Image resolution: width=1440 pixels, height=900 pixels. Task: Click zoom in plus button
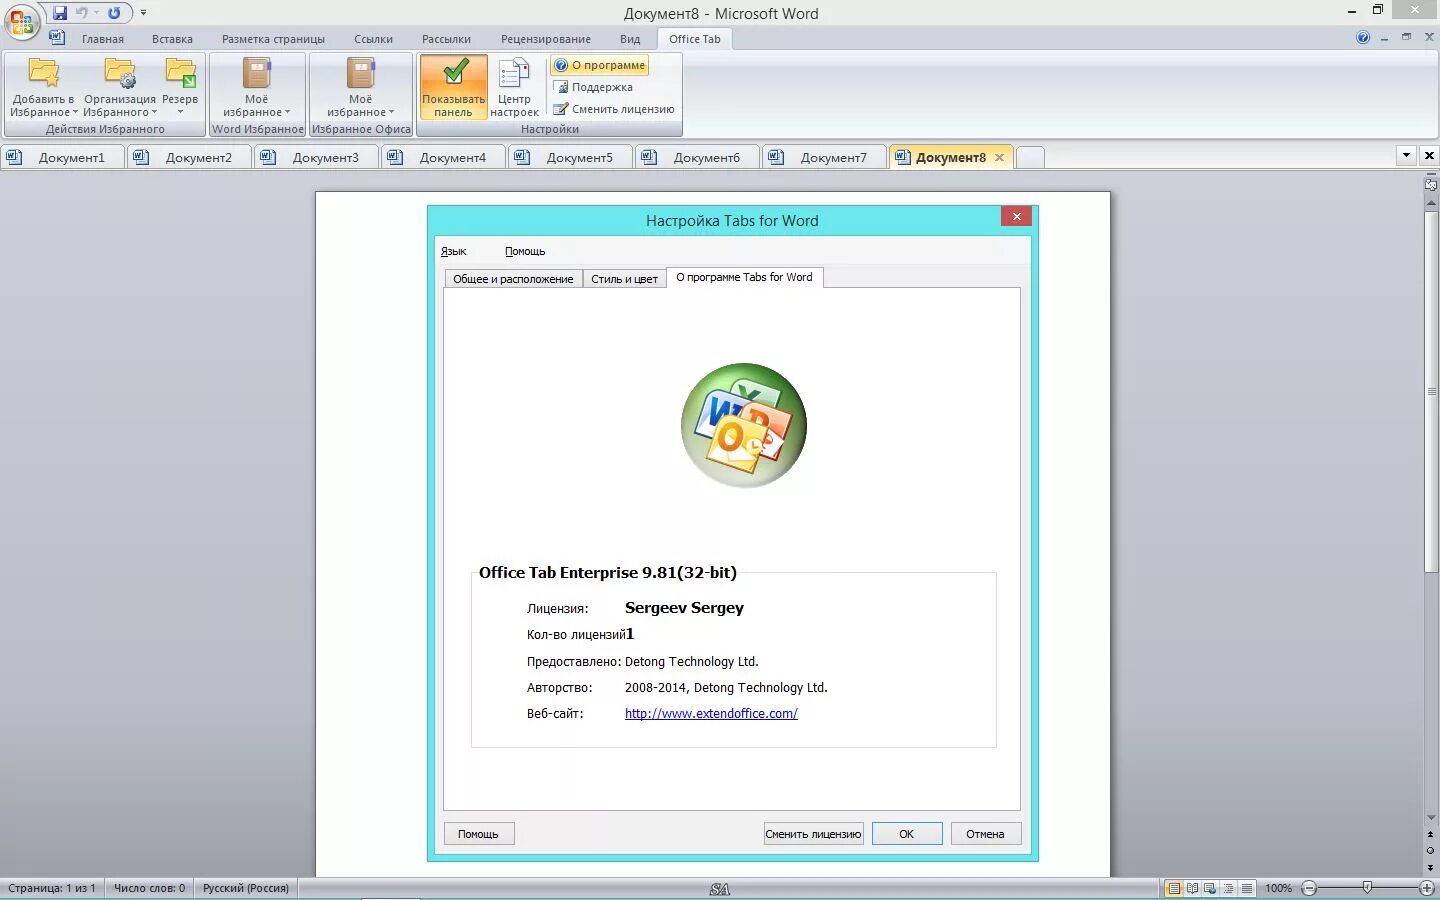(x=1427, y=888)
